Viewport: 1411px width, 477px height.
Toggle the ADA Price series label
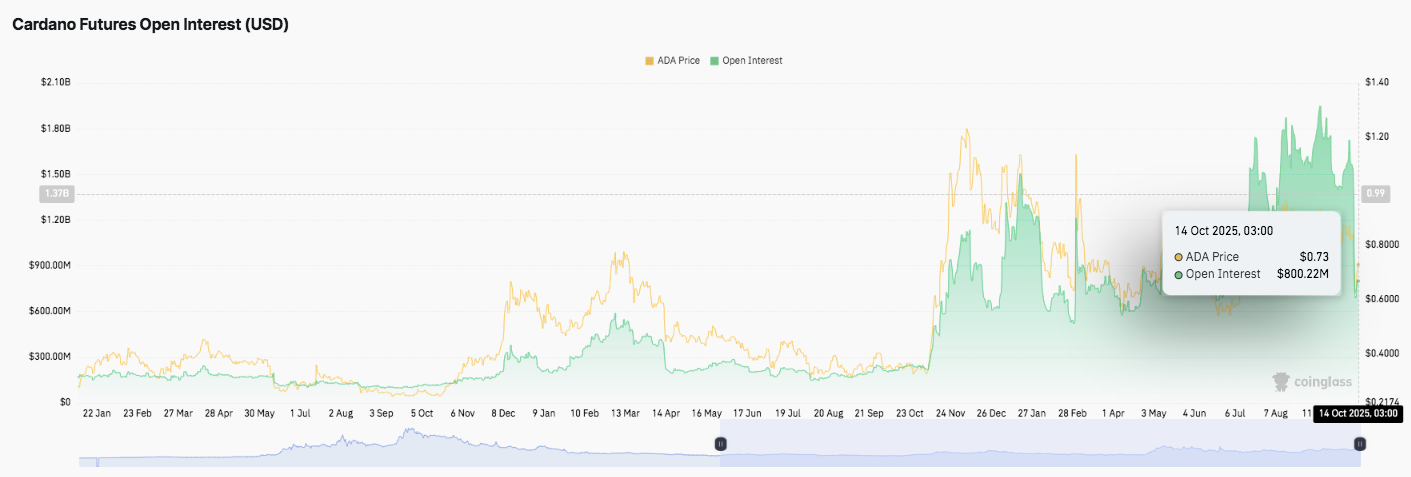coord(678,61)
